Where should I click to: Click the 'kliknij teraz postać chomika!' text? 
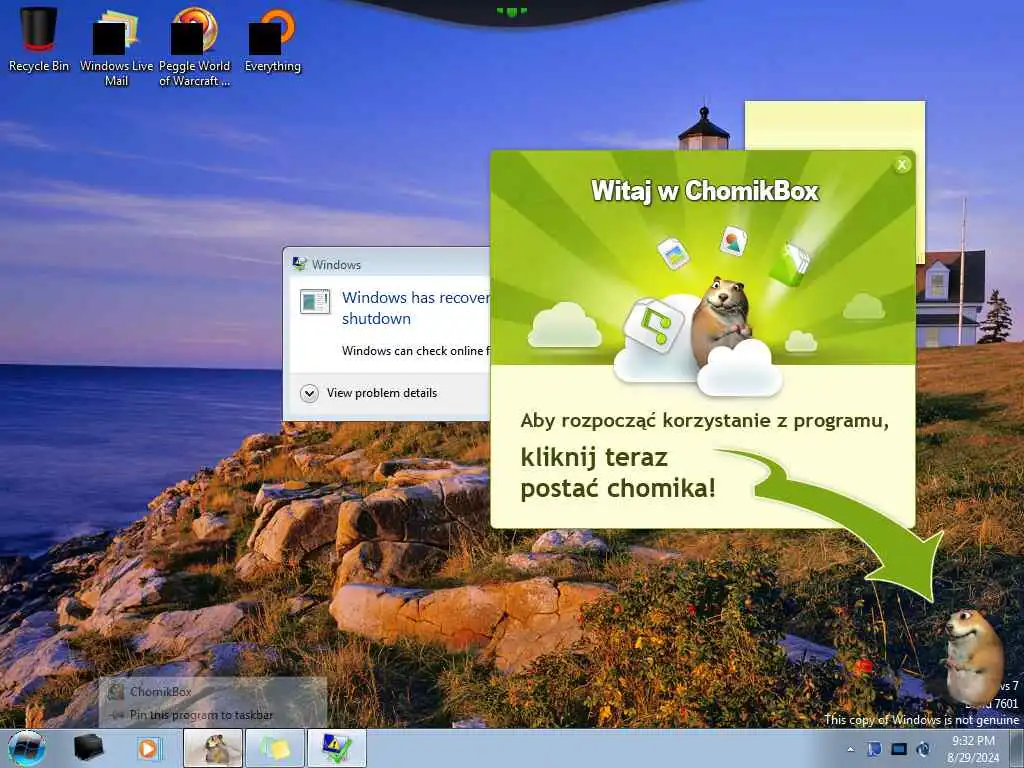point(618,472)
